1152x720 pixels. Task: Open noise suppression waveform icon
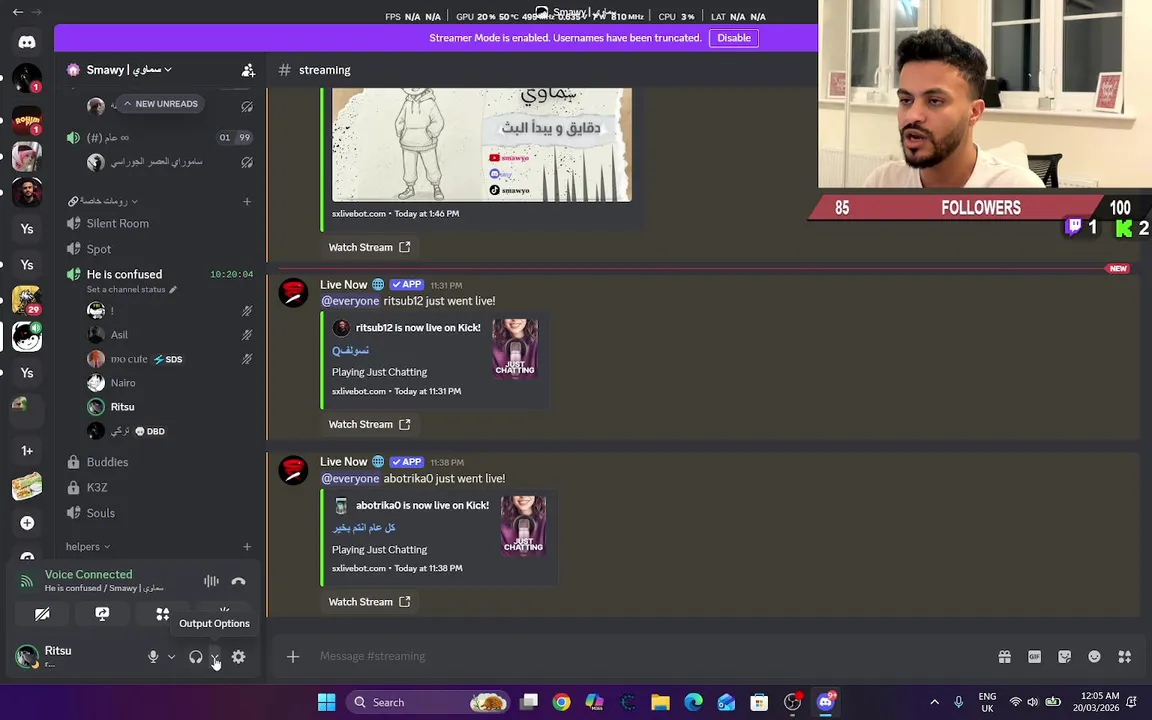tap(211, 581)
